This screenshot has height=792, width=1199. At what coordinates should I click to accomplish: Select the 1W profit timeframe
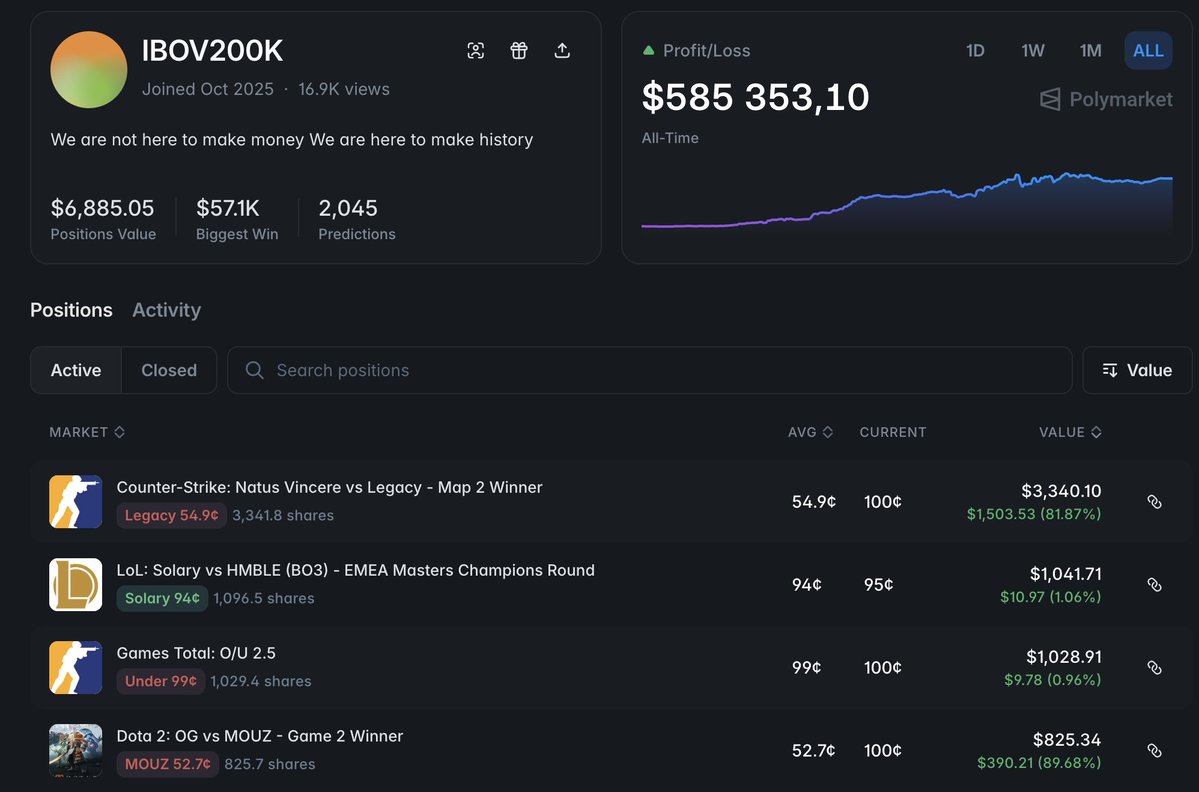[x=1032, y=50]
